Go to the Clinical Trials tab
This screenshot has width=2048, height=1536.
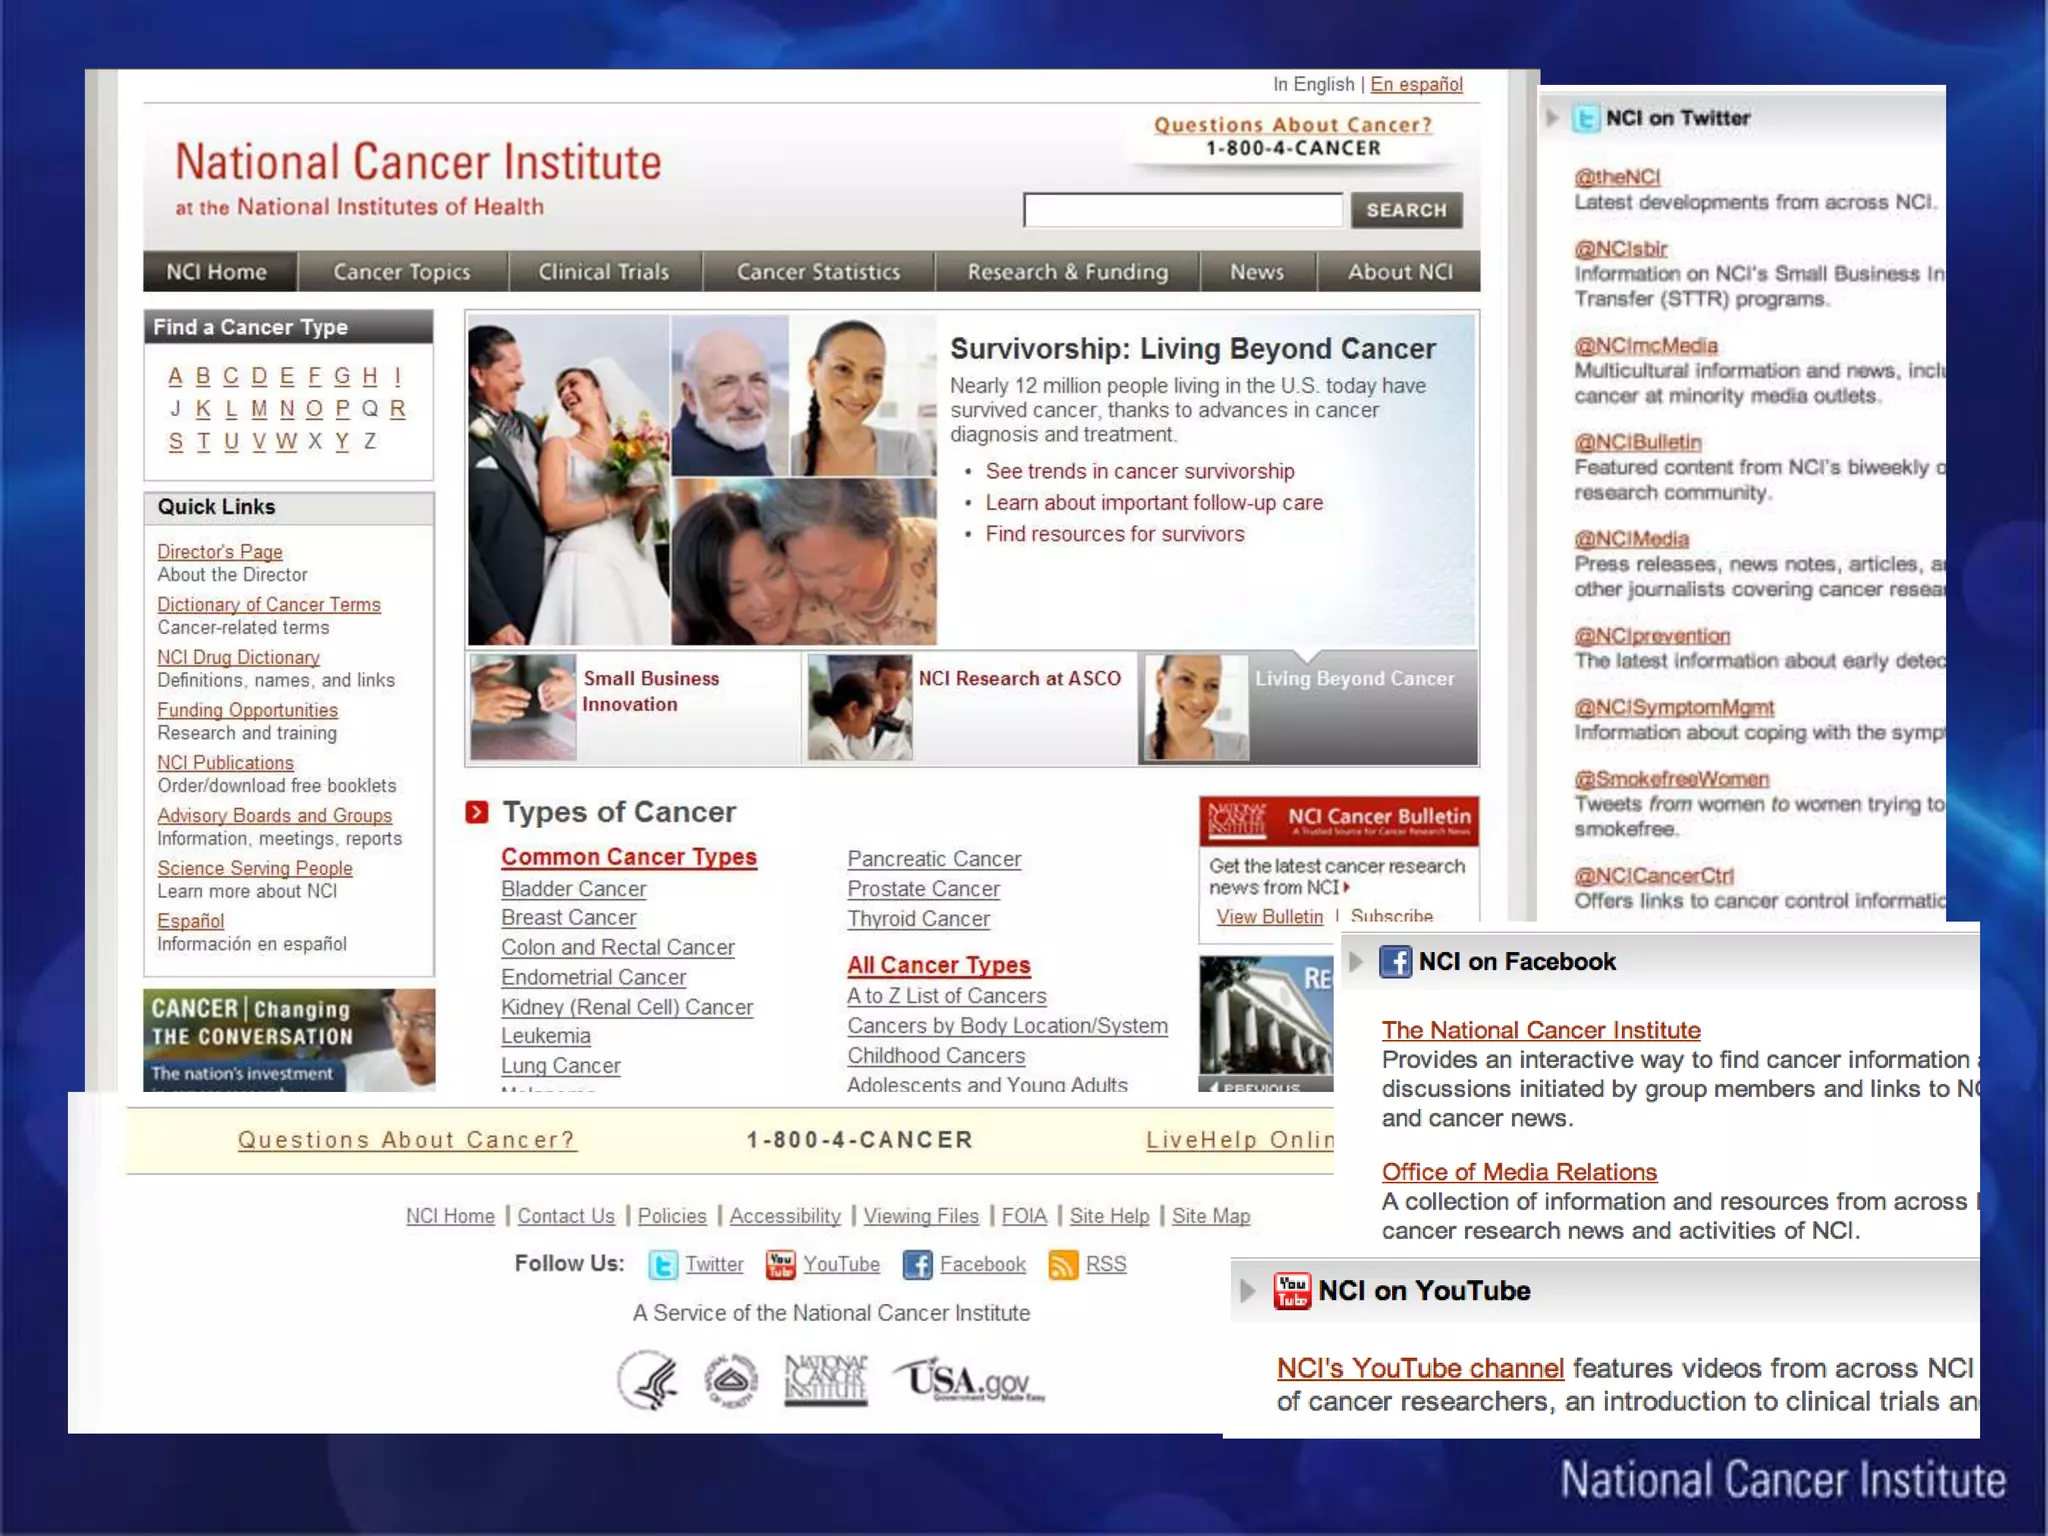(603, 272)
